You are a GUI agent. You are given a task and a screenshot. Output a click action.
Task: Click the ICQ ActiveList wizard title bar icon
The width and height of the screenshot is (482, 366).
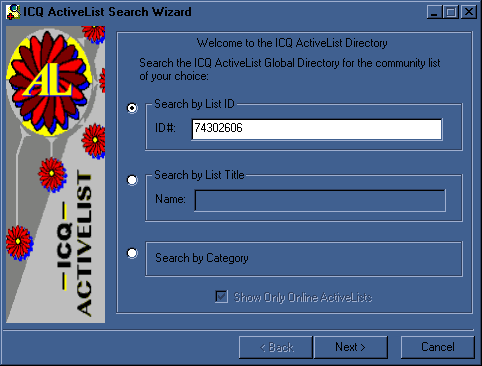(x=13, y=12)
